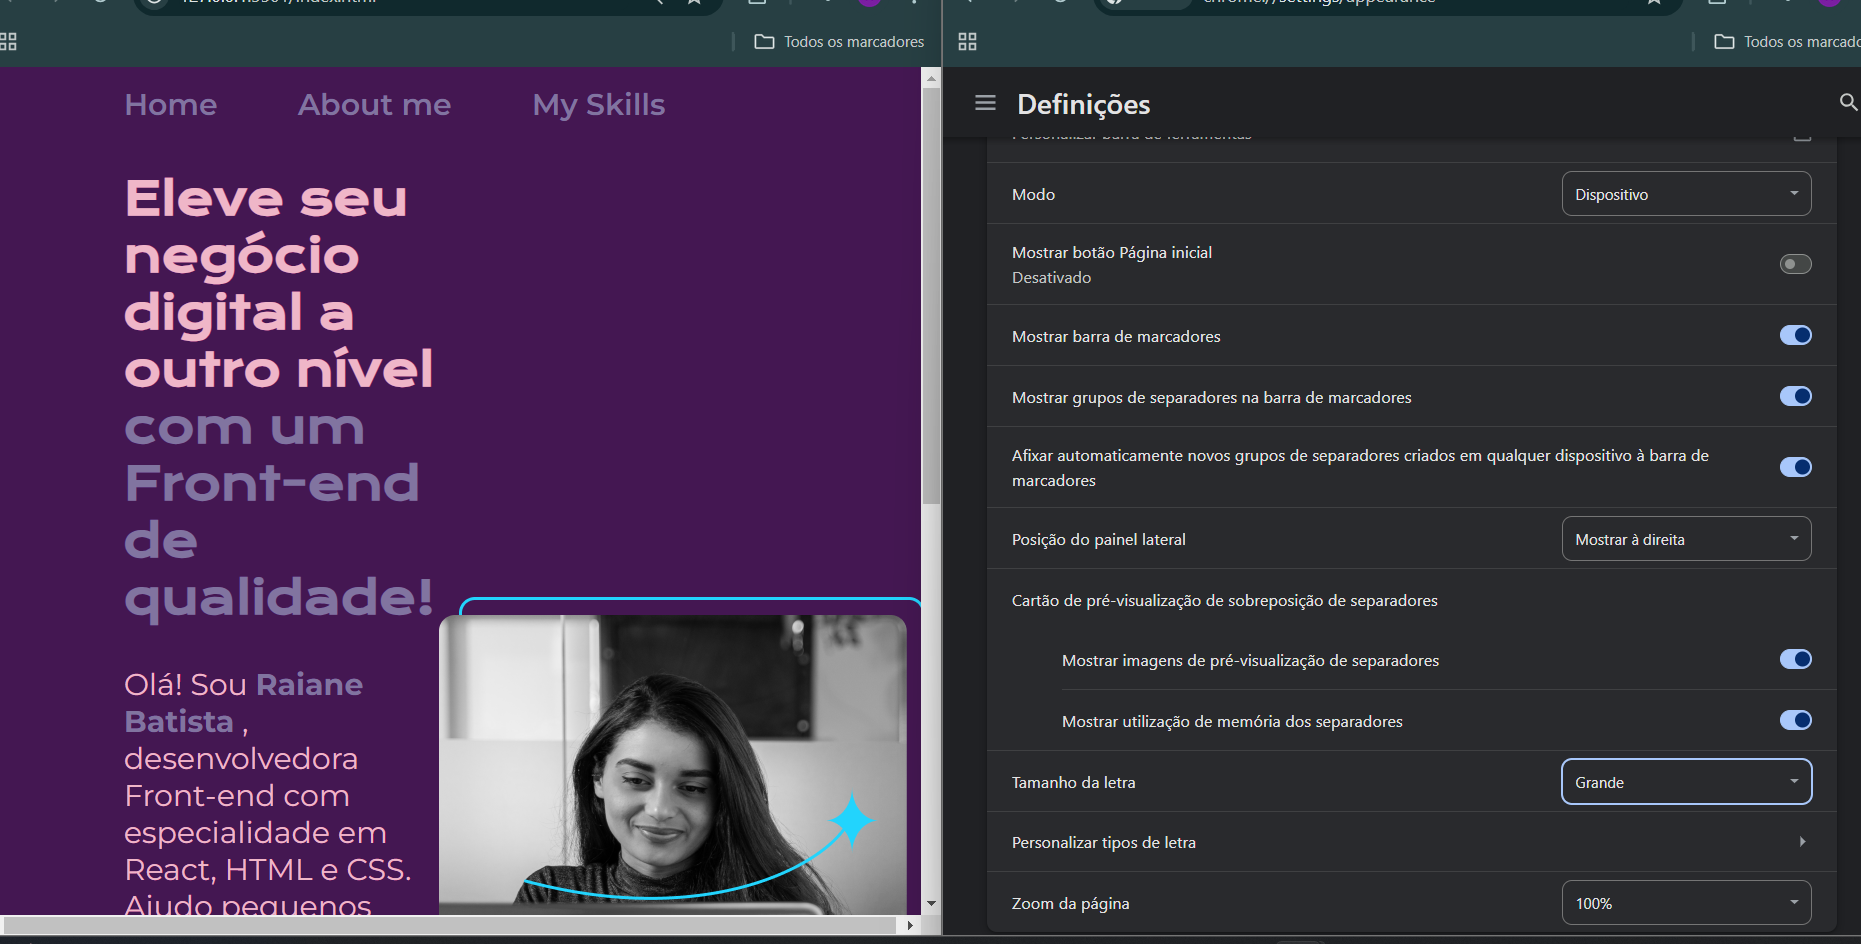
Task: Toggle Mostrar grupos de separadores na barra
Action: [x=1795, y=396]
